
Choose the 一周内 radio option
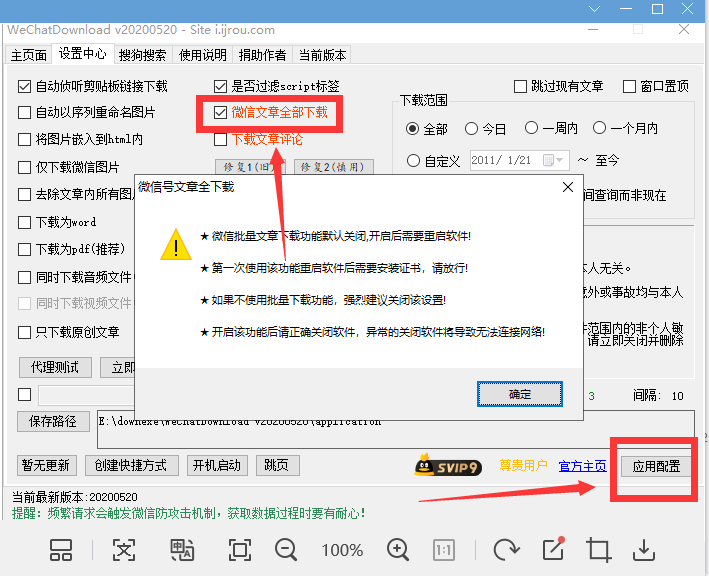click(x=531, y=128)
